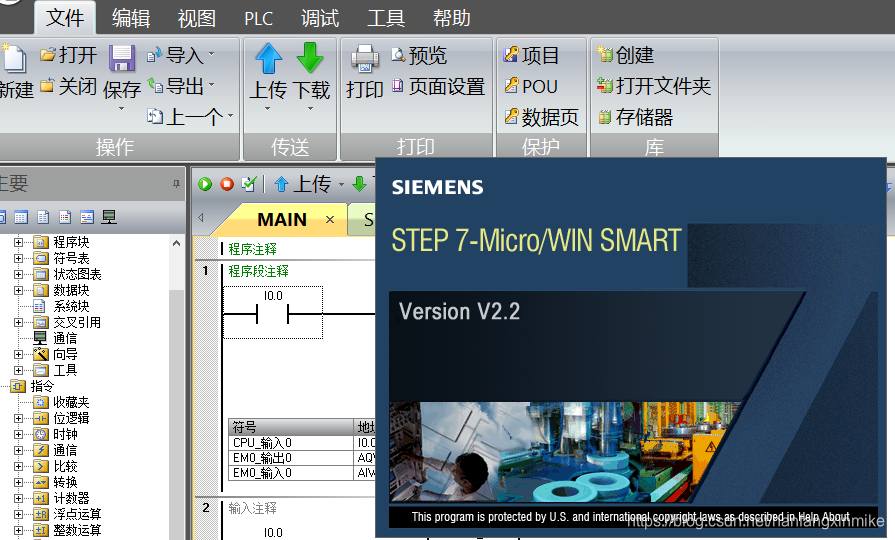Open the 文件 ribbon tab
This screenshot has height=540, width=895.
click(x=65, y=18)
